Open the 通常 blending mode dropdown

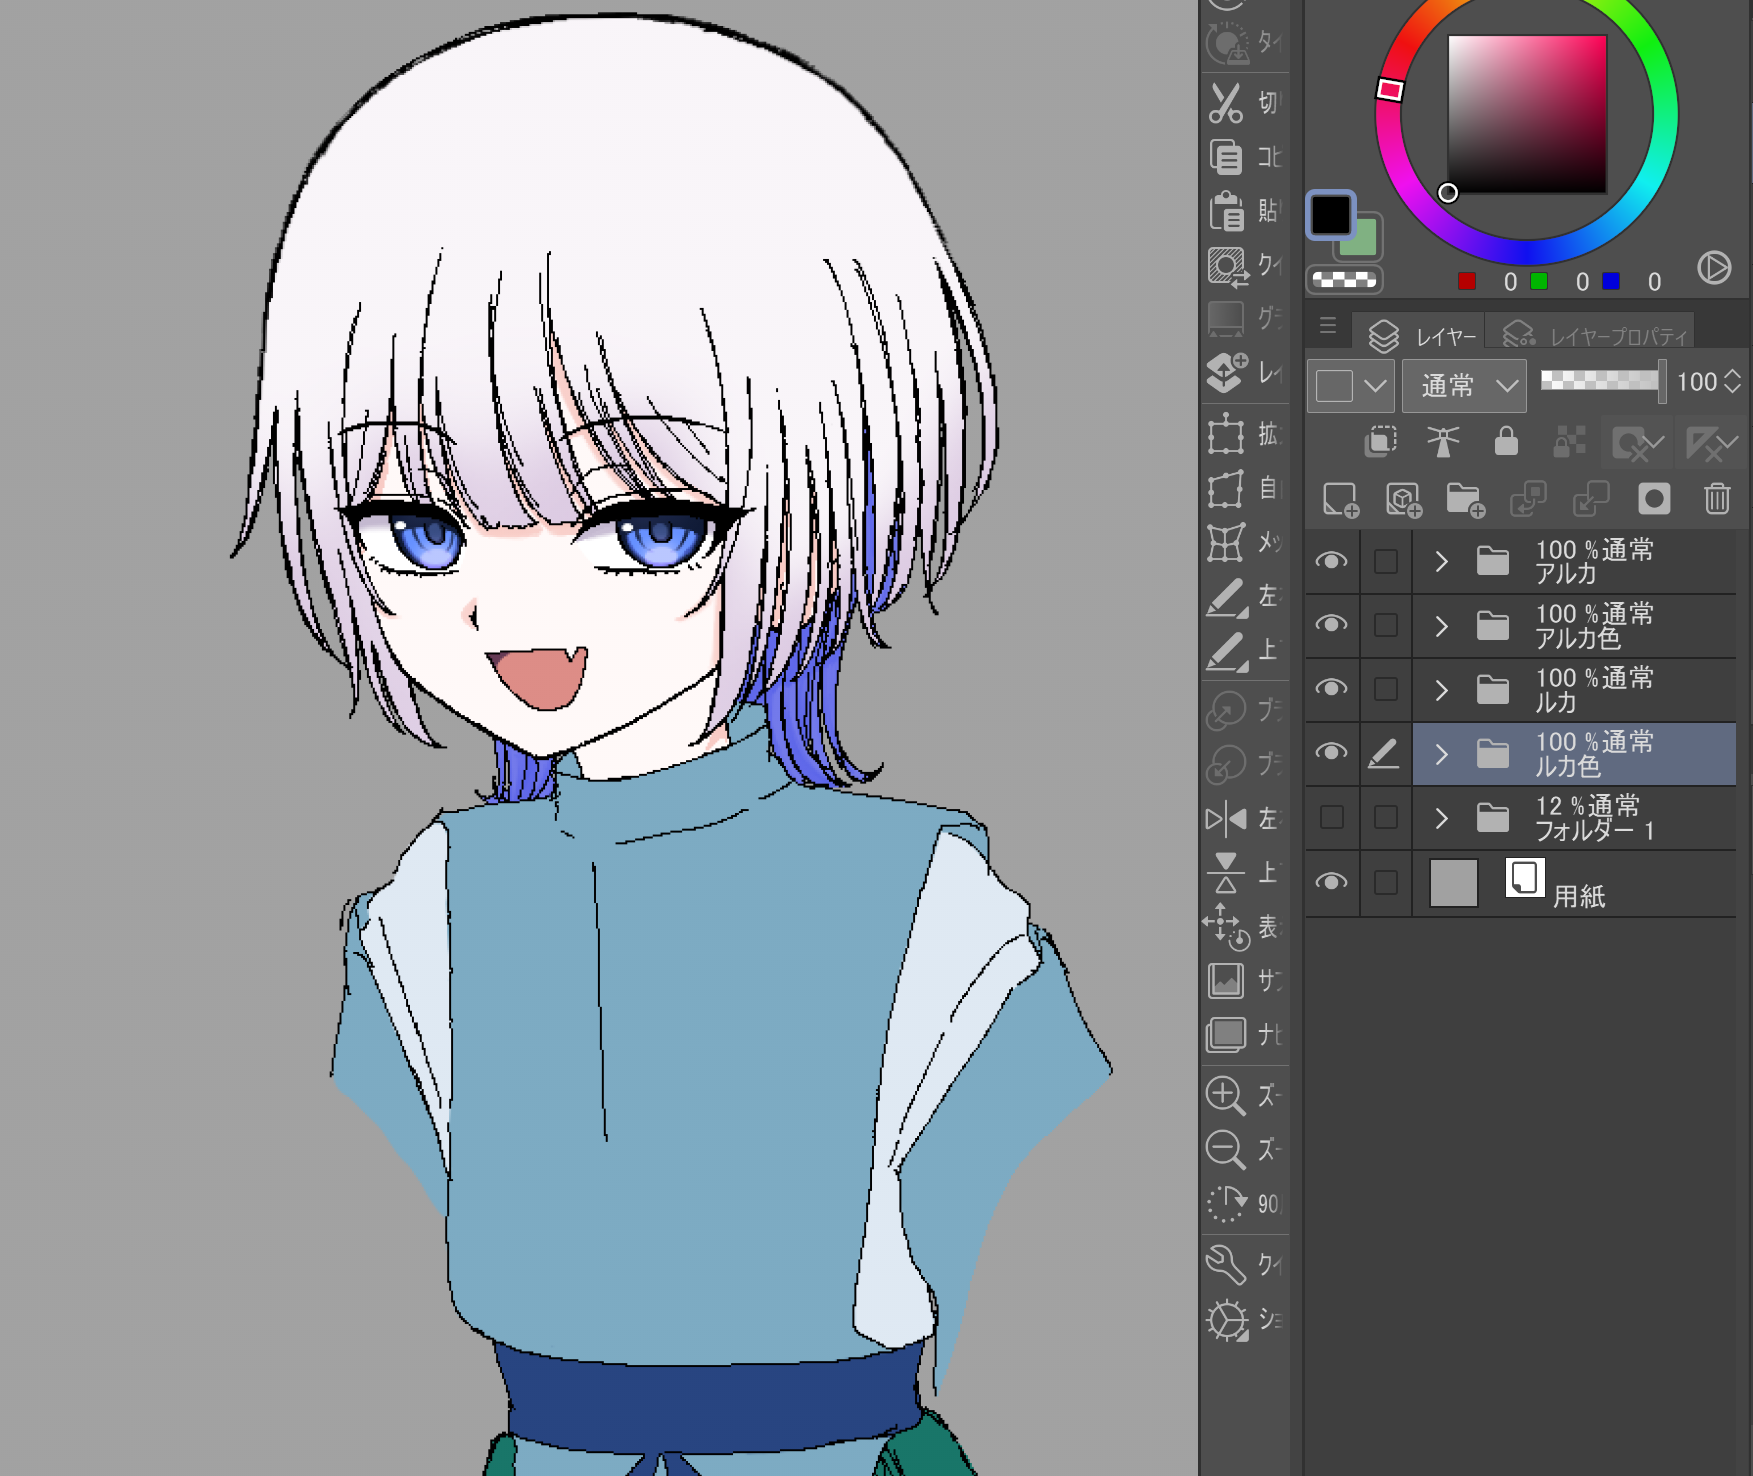pyautogui.click(x=1464, y=385)
